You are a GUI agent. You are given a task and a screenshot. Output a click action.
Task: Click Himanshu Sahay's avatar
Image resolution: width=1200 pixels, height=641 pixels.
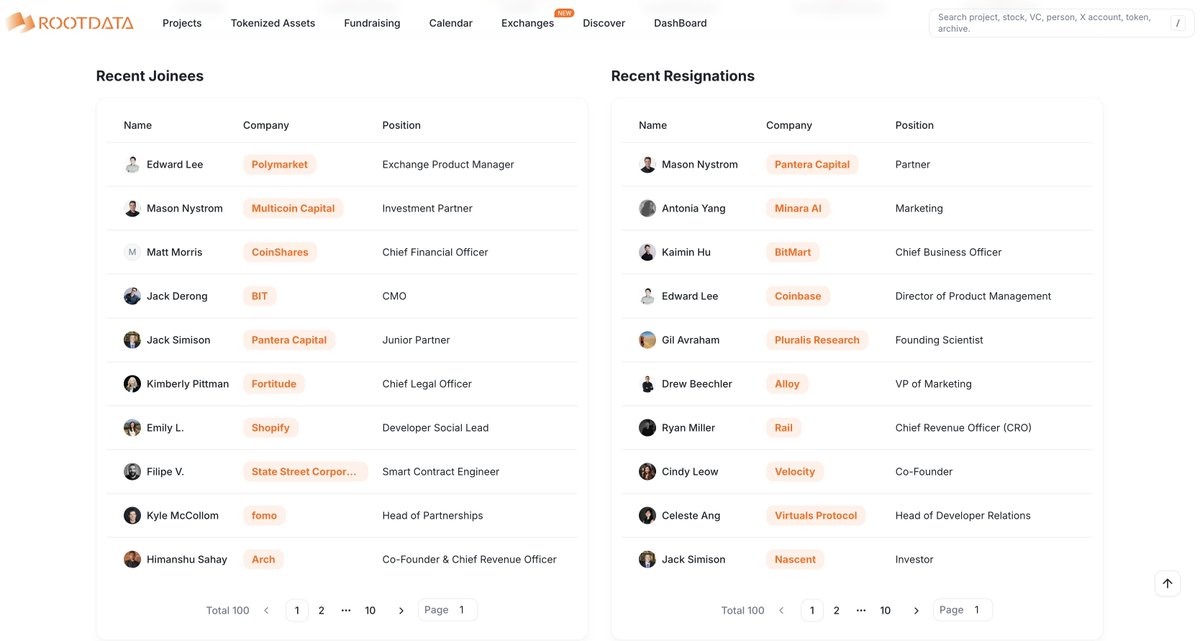[x=132, y=560]
